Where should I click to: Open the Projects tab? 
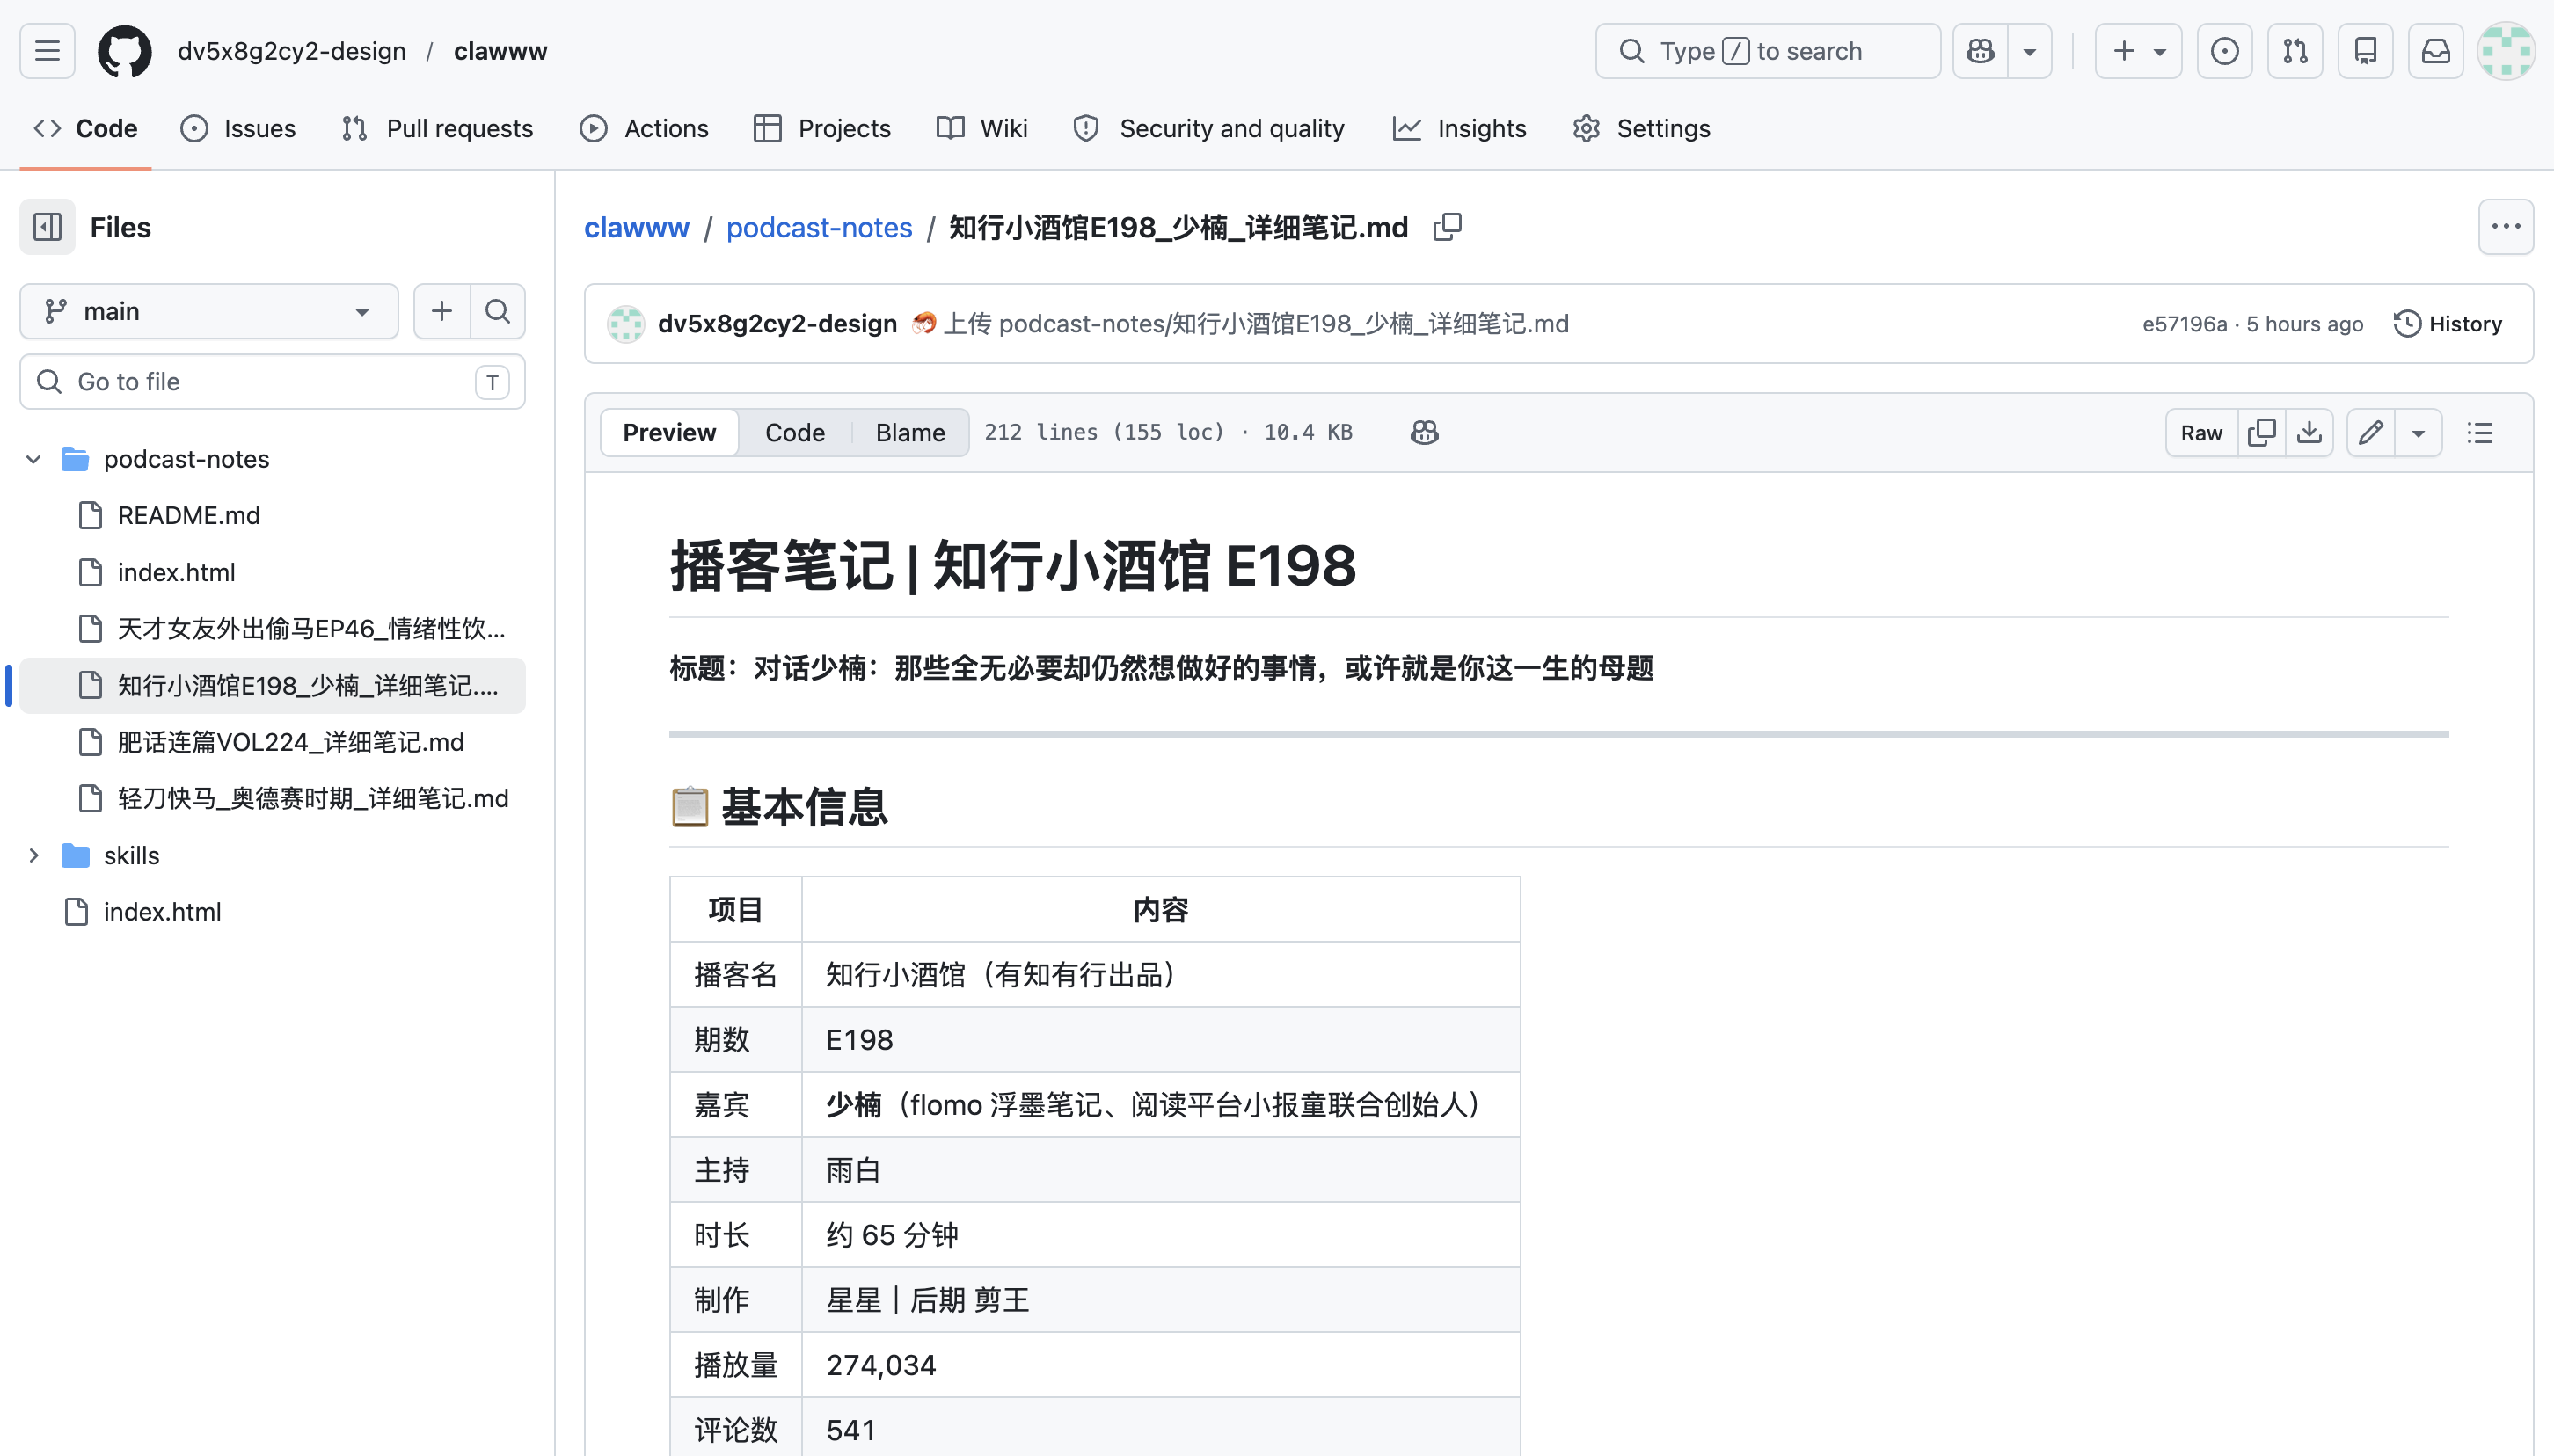click(822, 128)
